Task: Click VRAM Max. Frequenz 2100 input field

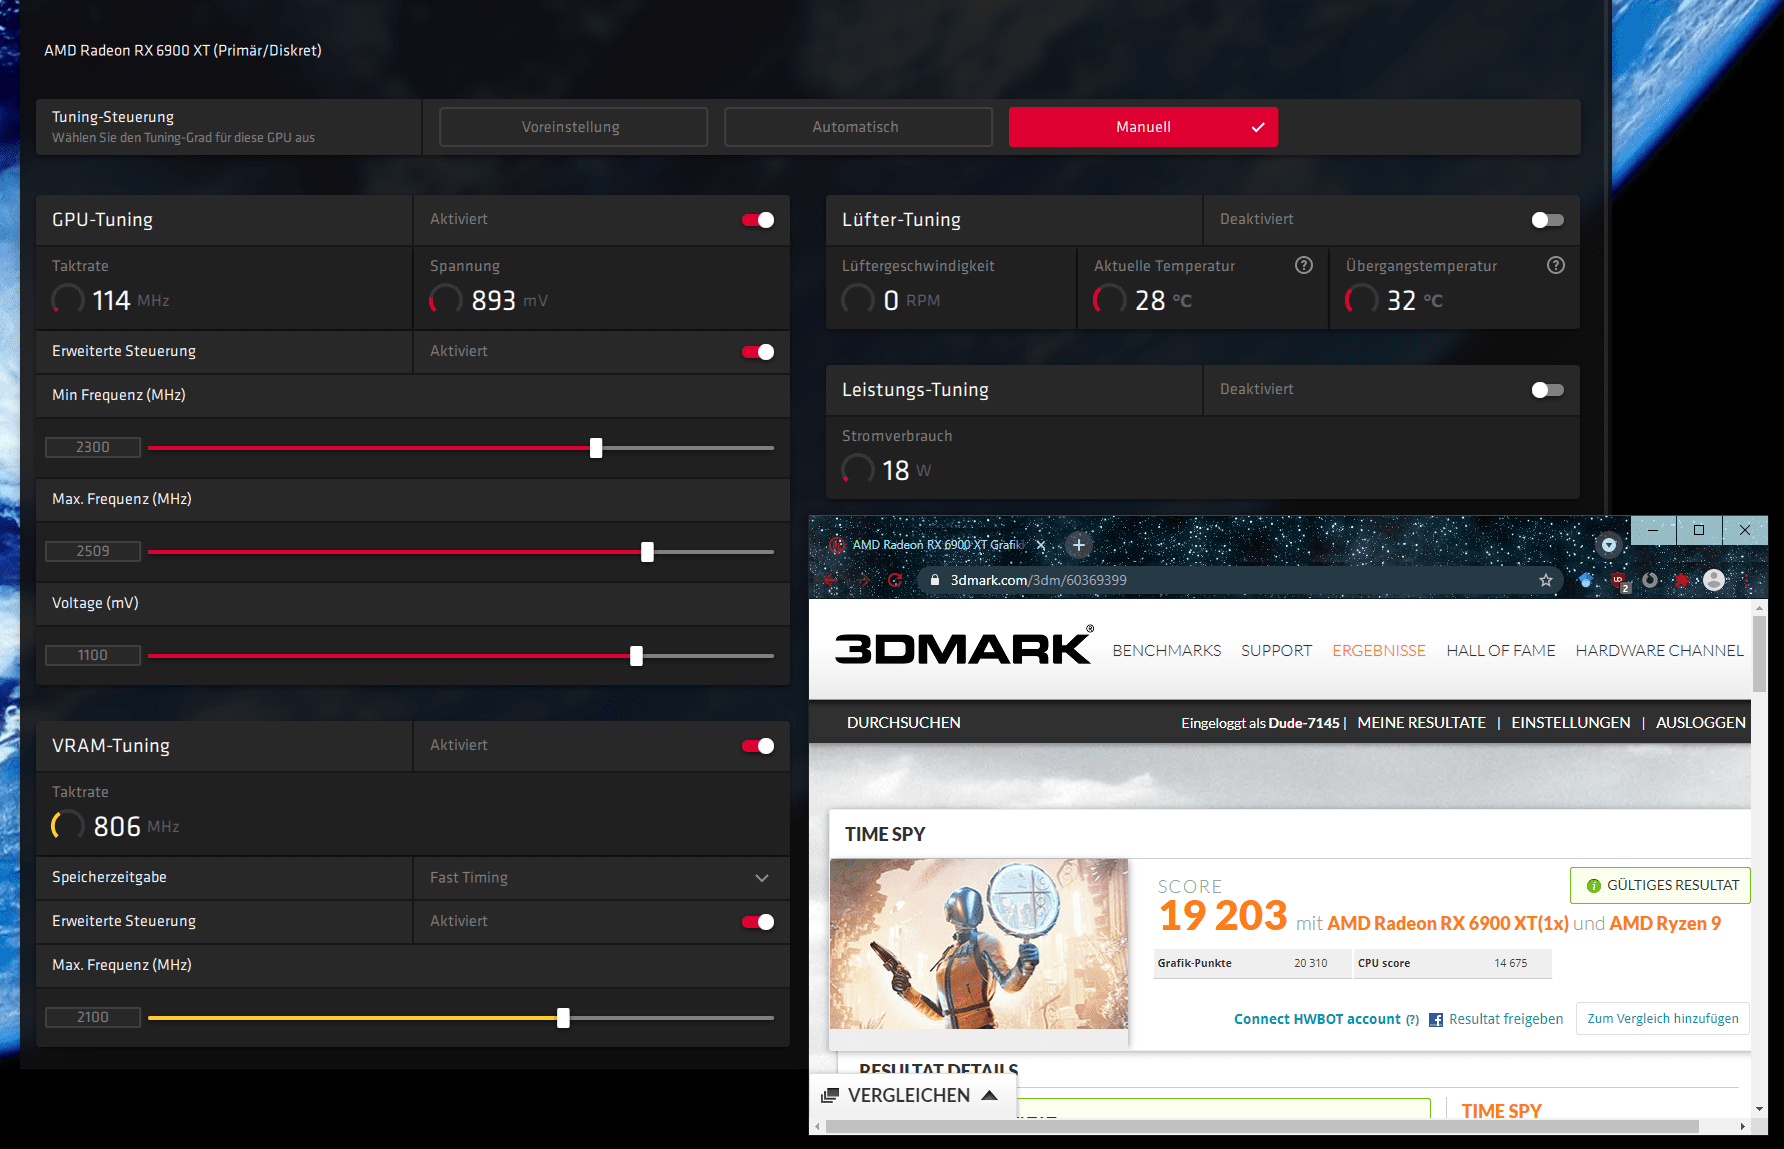Action: 93,1017
